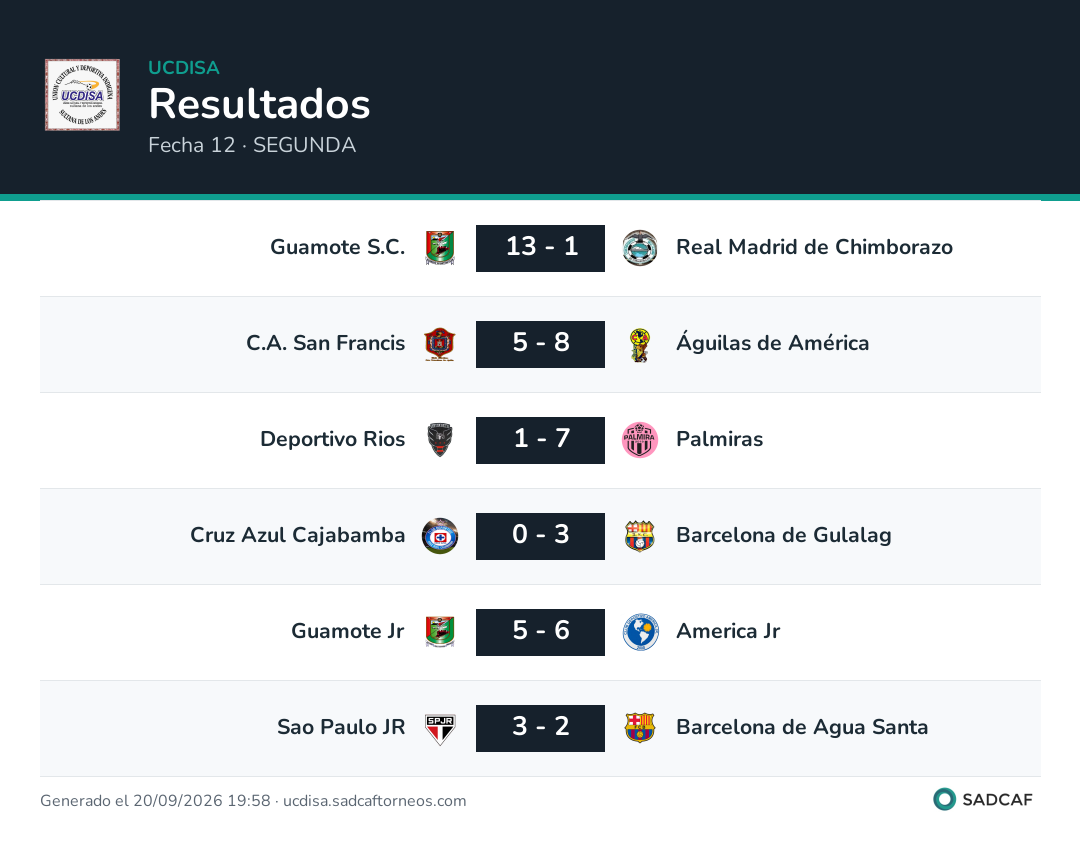Click the Barcelona de Gulalag crest
1080x852 pixels.
pyautogui.click(x=640, y=536)
